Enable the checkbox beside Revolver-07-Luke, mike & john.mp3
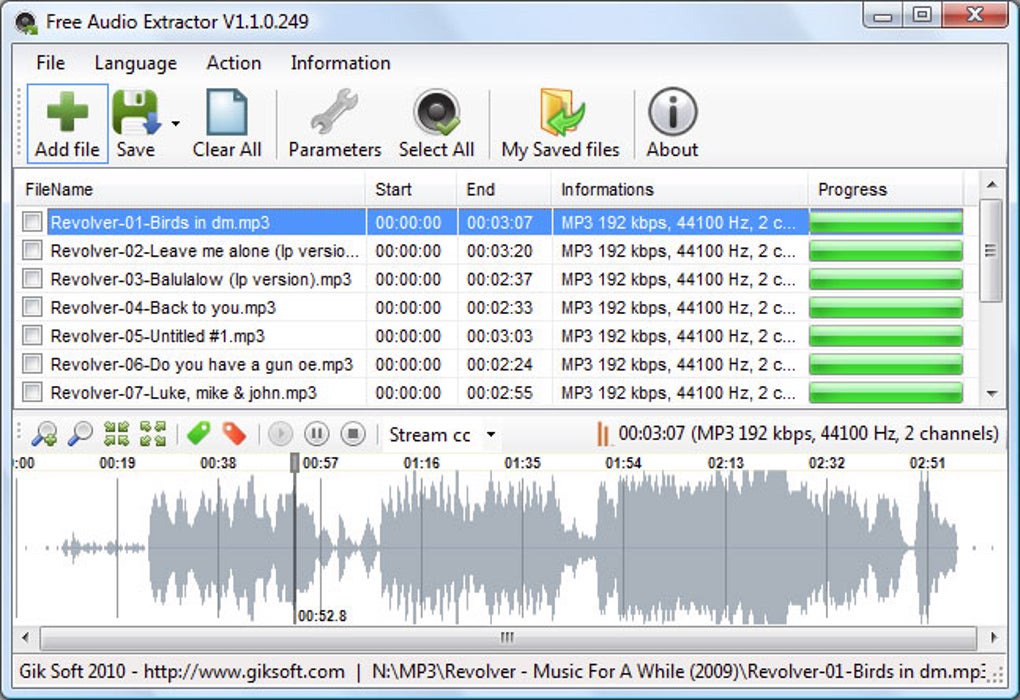The image size is (1020, 700). click(x=31, y=393)
